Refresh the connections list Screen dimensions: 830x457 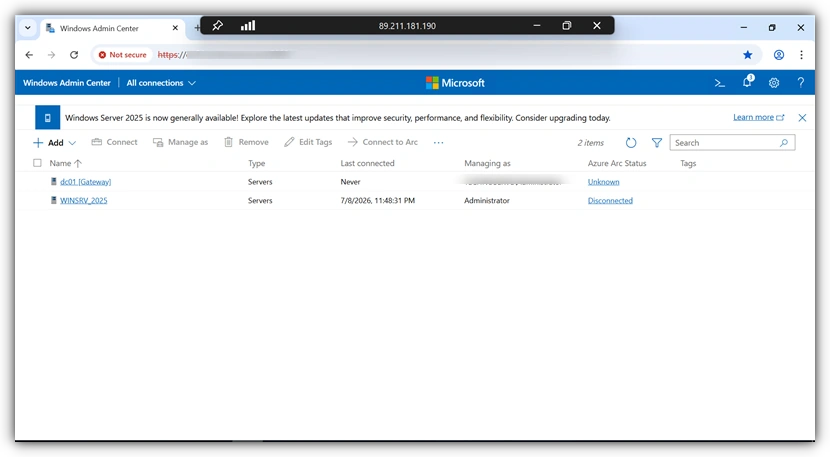point(630,142)
